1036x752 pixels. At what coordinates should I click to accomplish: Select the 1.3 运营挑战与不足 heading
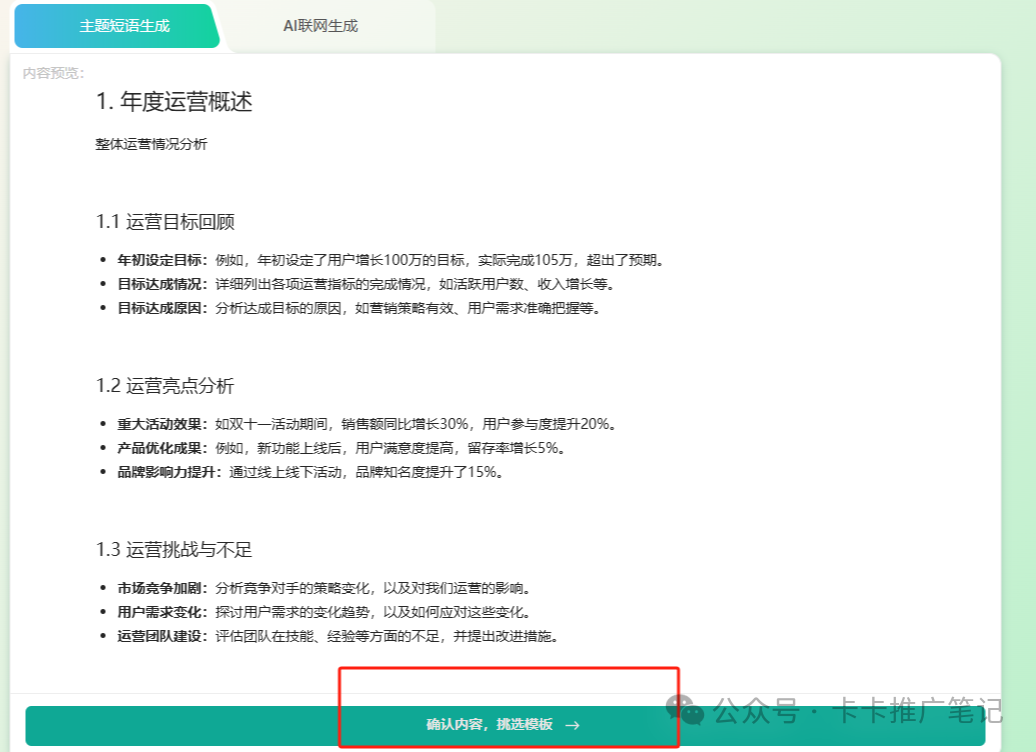[x=174, y=550]
